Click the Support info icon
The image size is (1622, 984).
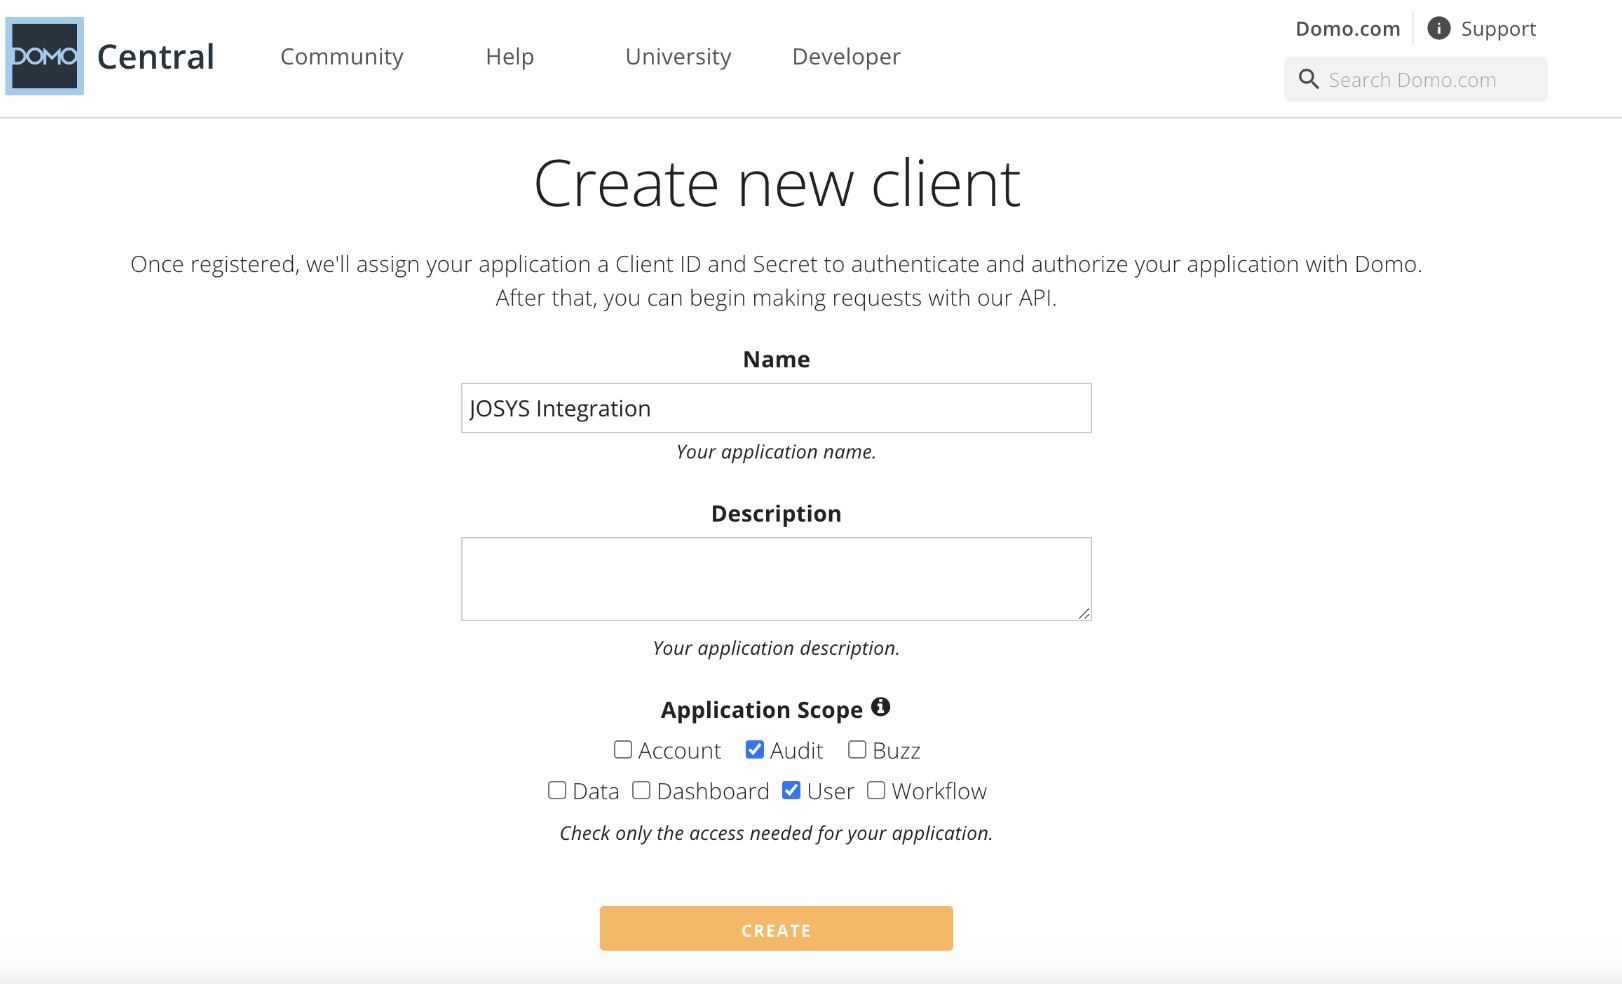click(1438, 28)
